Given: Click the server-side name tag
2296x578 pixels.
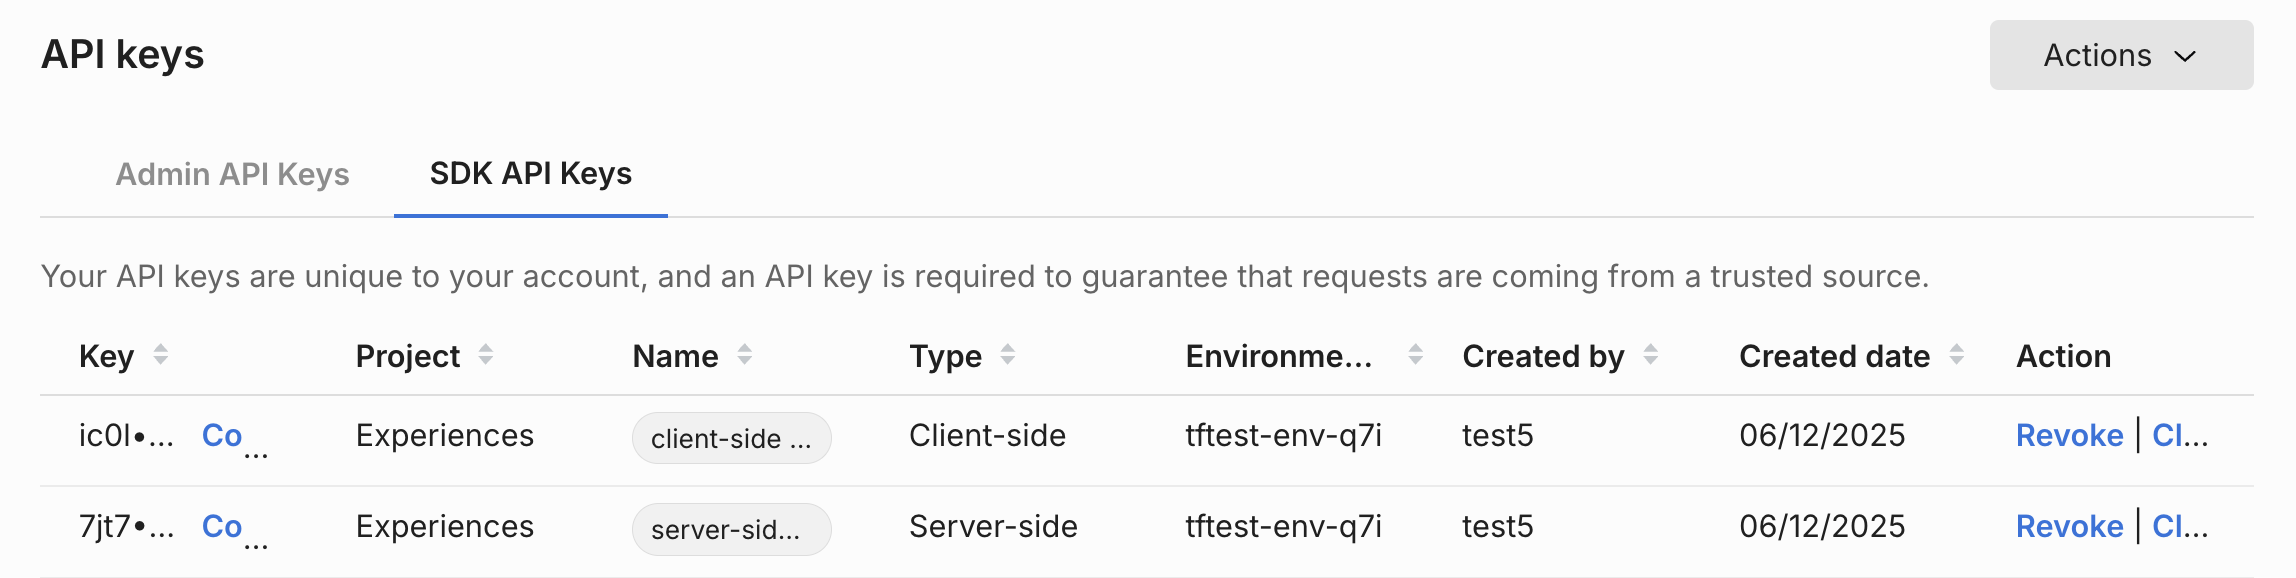Looking at the screenshot, I should 731,529.
